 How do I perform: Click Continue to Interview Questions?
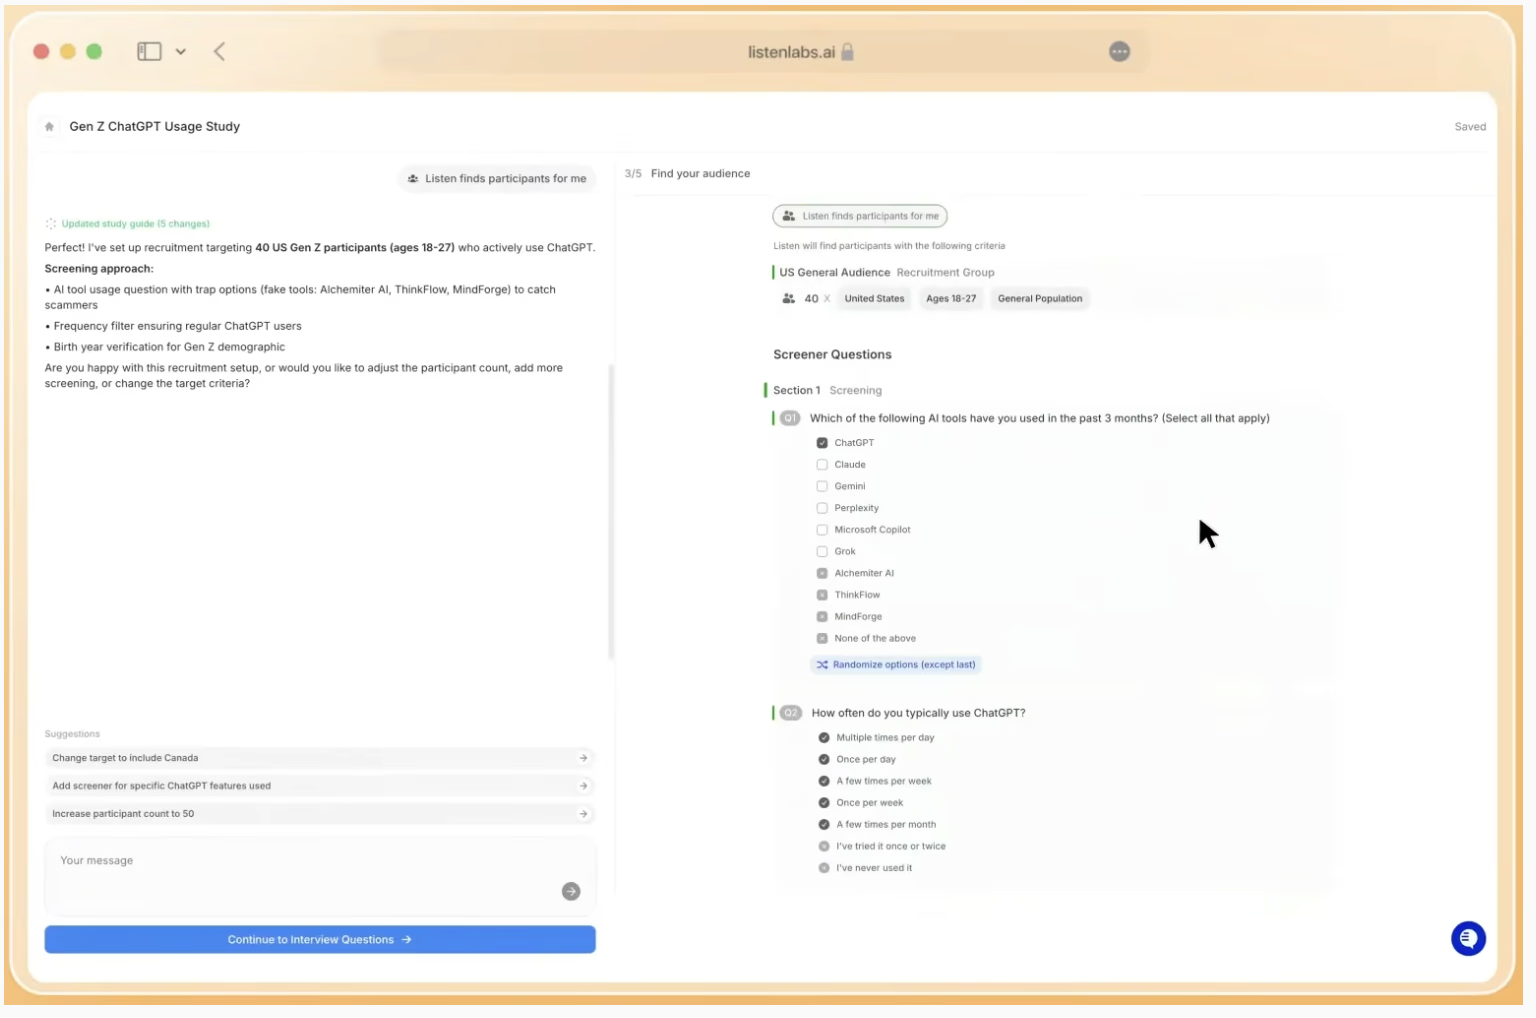click(x=320, y=940)
